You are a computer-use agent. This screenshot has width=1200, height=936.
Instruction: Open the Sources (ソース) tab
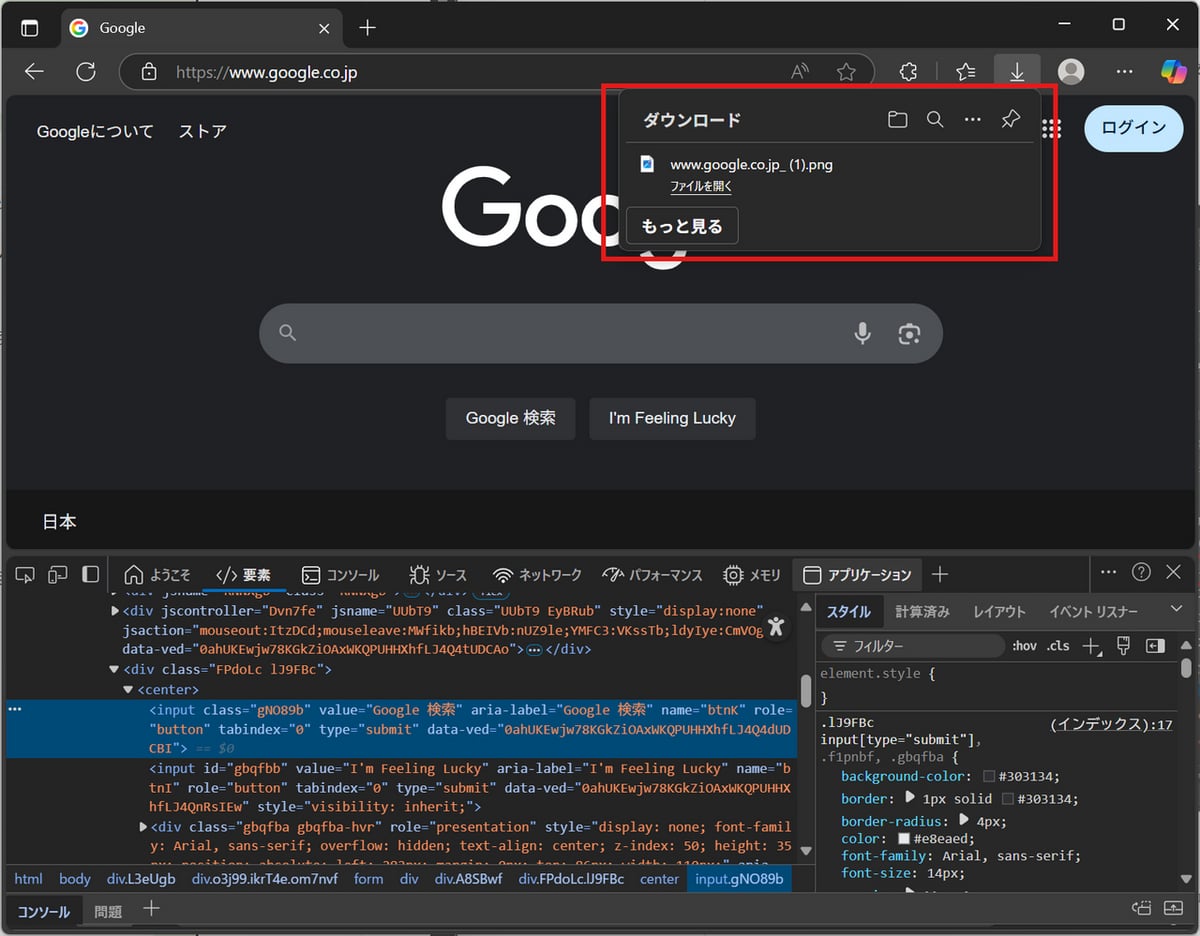click(438, 575)
